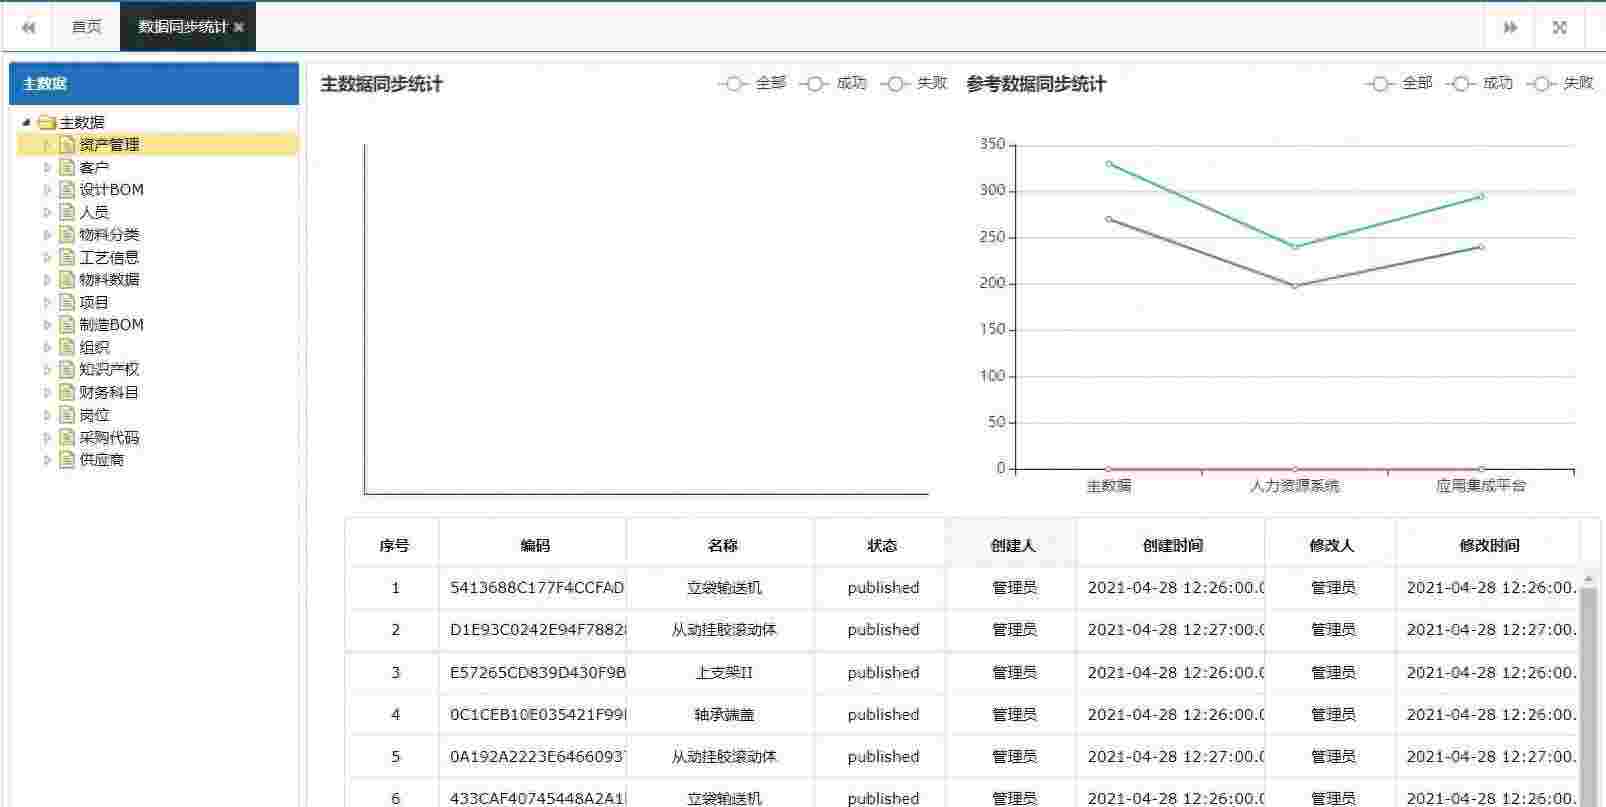Expand the 项目 tree node arrow

pyautogui.click(x=47, y=302)
